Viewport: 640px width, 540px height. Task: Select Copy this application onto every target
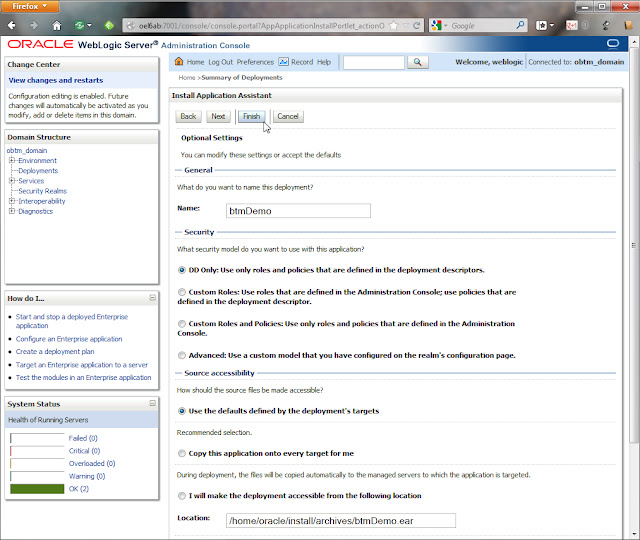182,453
